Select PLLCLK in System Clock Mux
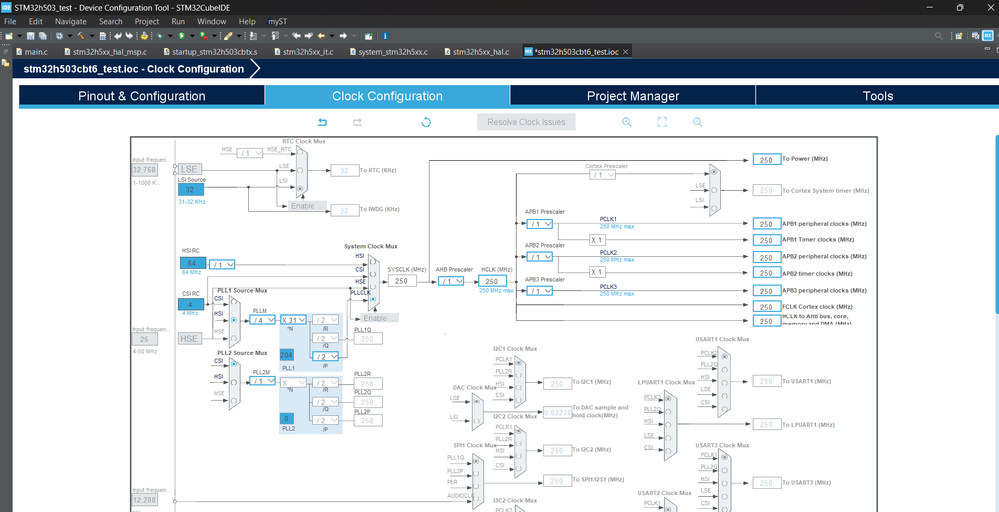 click(x=372, y=299)
